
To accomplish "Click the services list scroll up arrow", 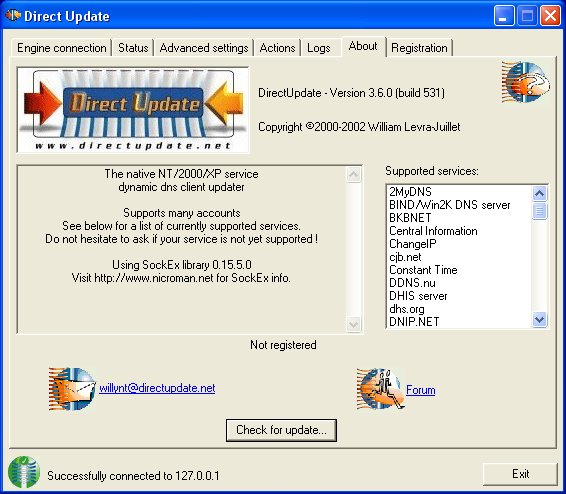I will [540, 194].
